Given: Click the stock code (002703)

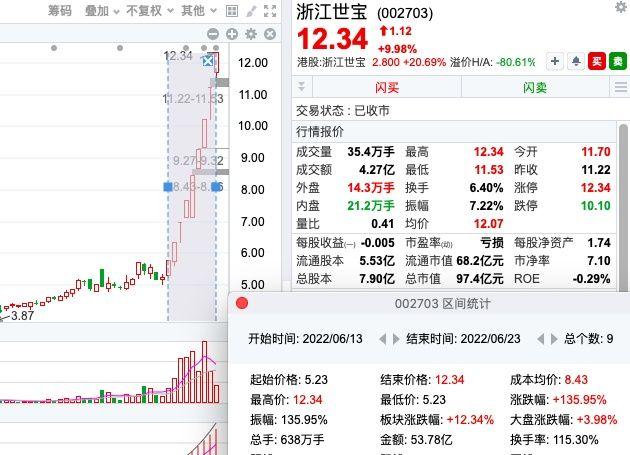Looking at the screenshot, I should 405,13.
